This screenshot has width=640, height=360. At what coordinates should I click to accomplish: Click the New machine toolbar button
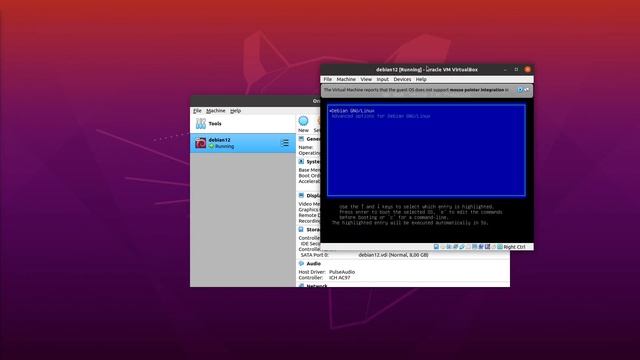[303, 124]
